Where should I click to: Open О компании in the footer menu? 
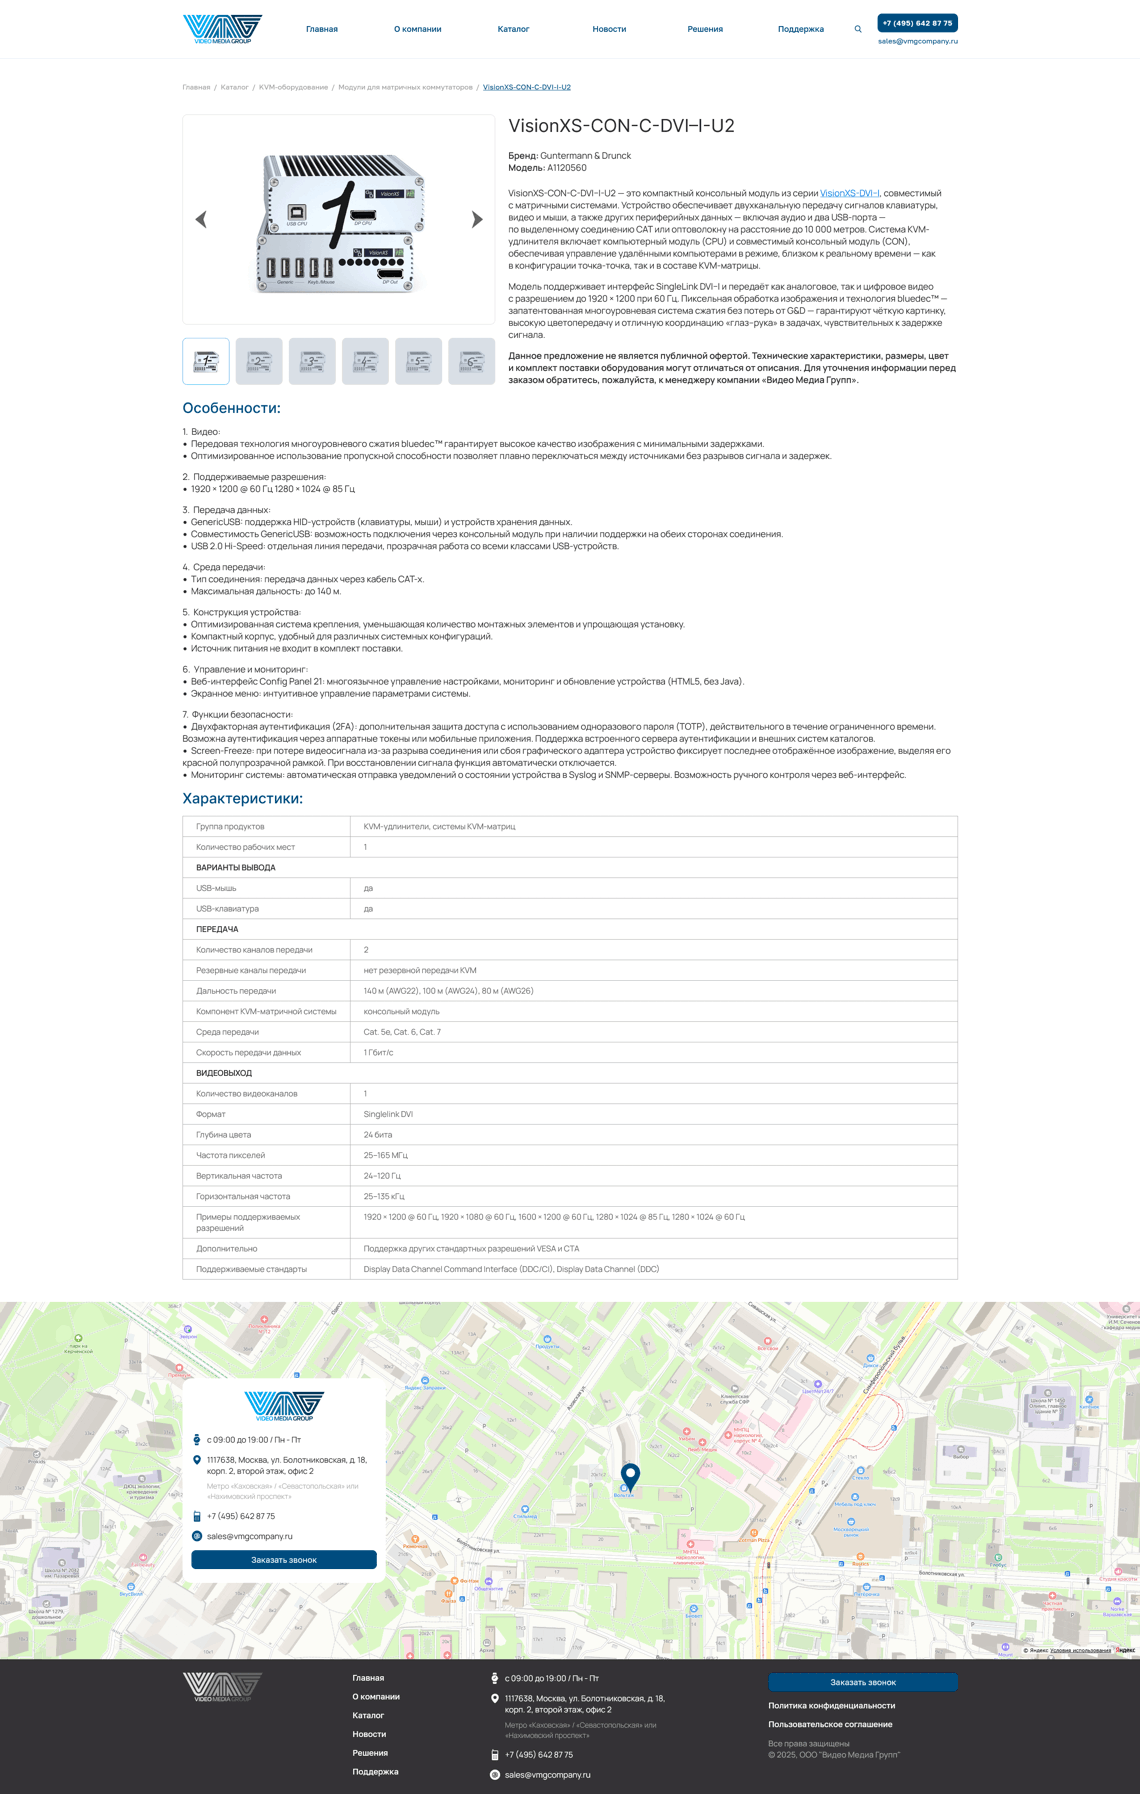click(x=376, y=1697)
